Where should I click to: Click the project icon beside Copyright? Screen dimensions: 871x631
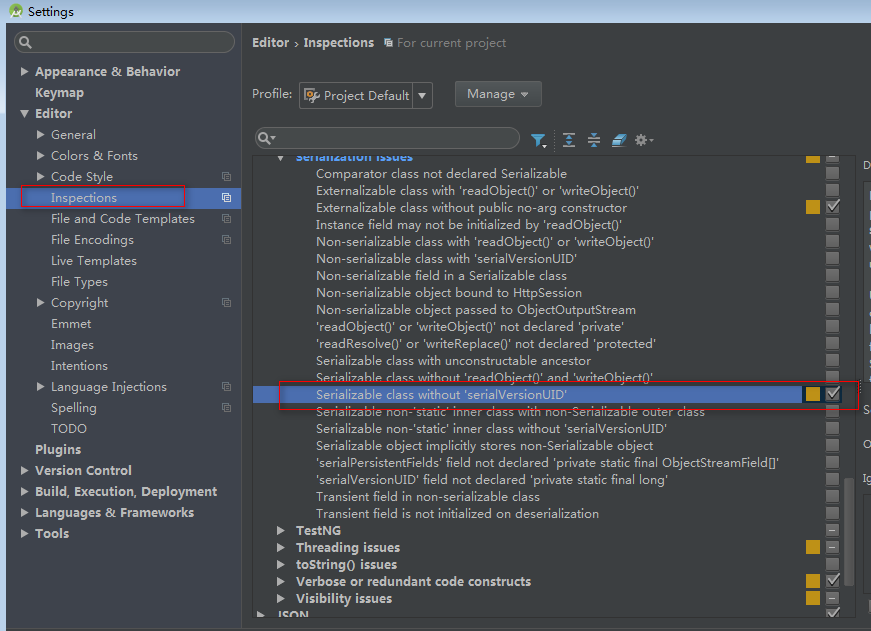226,302
